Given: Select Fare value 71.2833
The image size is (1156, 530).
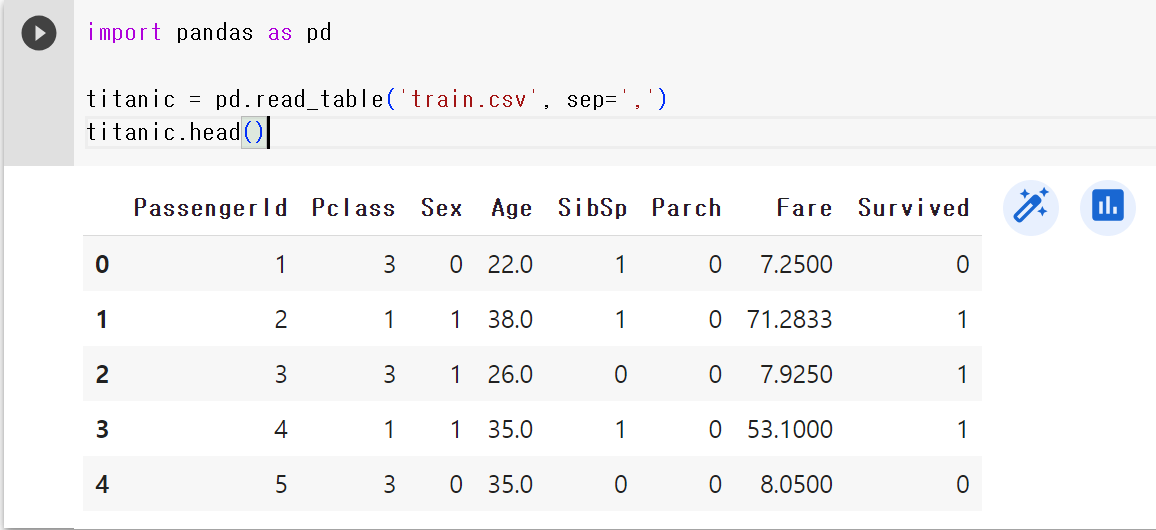Looking at the screenshot, I should [x=790, y=319].
